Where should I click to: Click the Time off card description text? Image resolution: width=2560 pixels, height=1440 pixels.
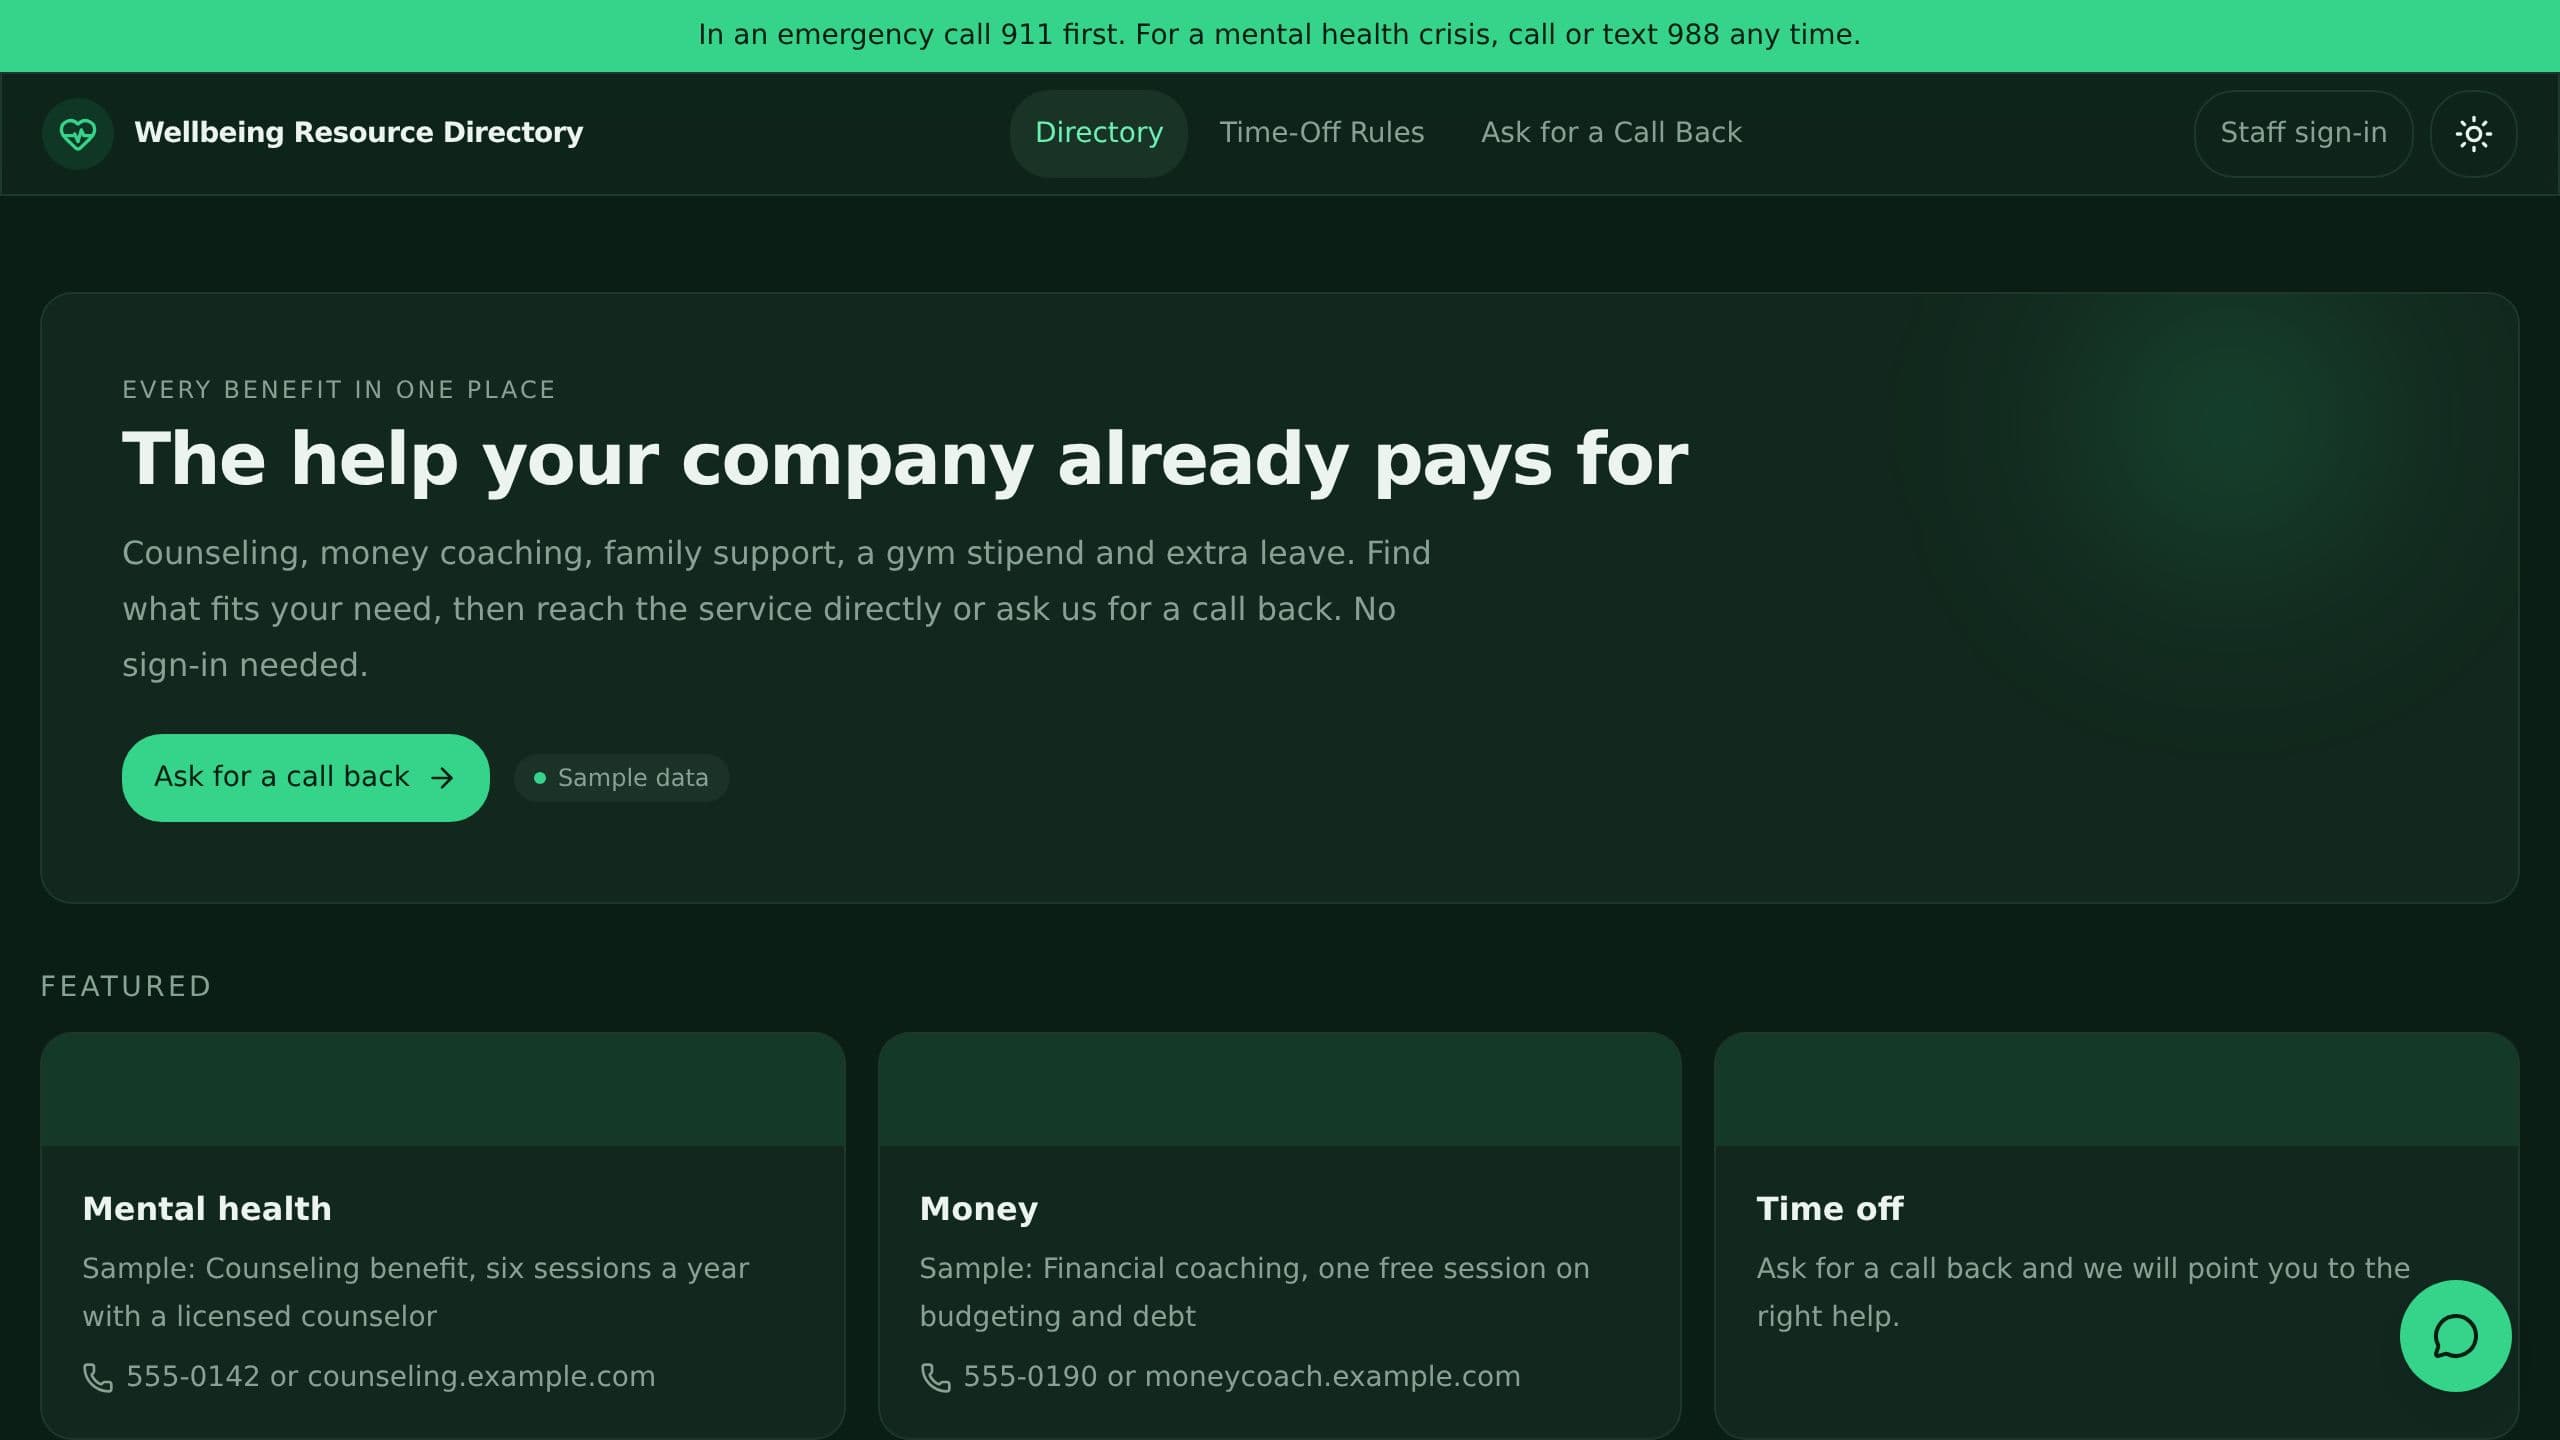(2083, 1292)
